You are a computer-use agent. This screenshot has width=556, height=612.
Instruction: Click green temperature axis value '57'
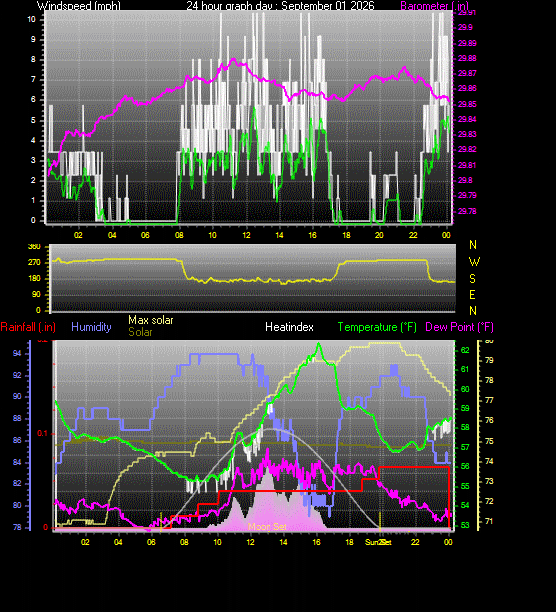pos(465,447)
